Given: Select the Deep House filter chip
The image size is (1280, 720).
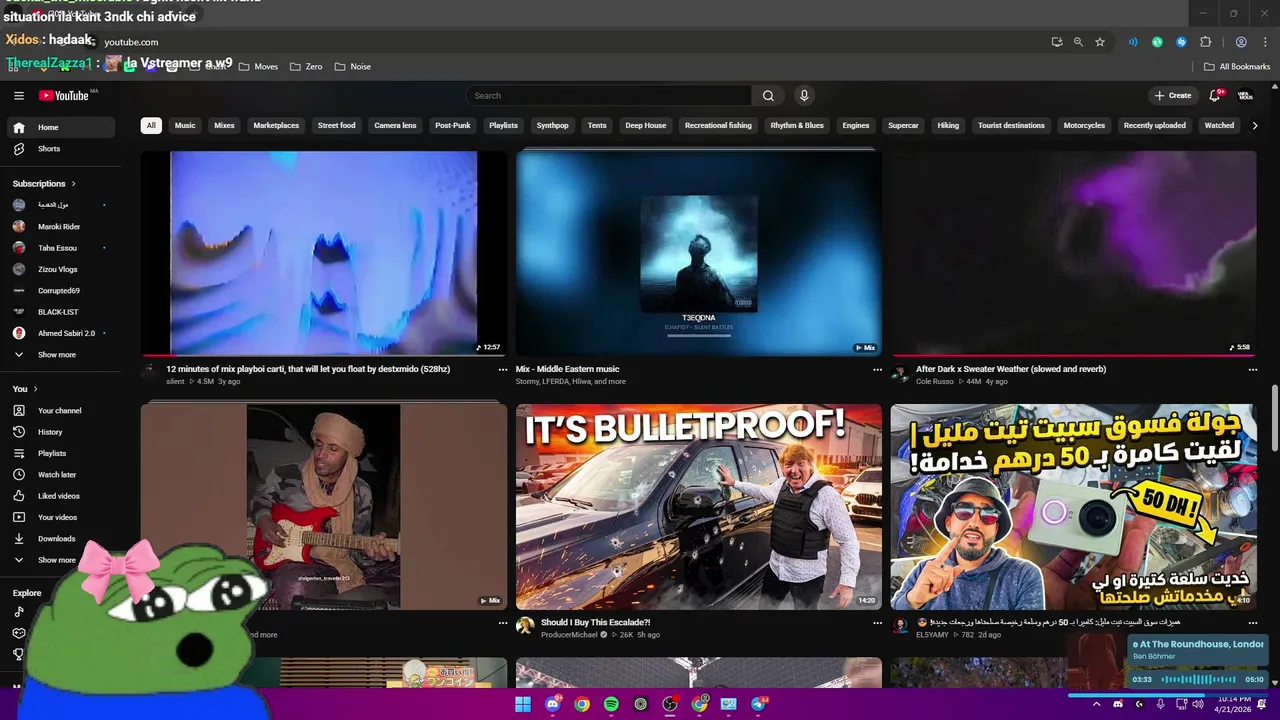Looking at the screenshot, I should pyautogui.click(x=646, y=126).
